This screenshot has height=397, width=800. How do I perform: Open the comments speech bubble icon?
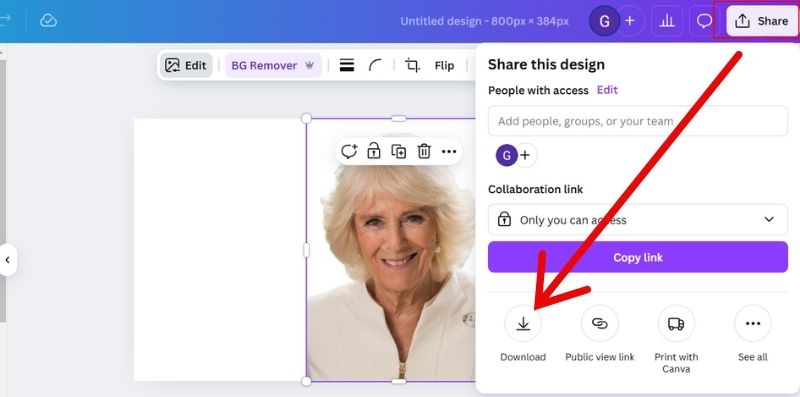pyautogui.click(x=705, y=21)
